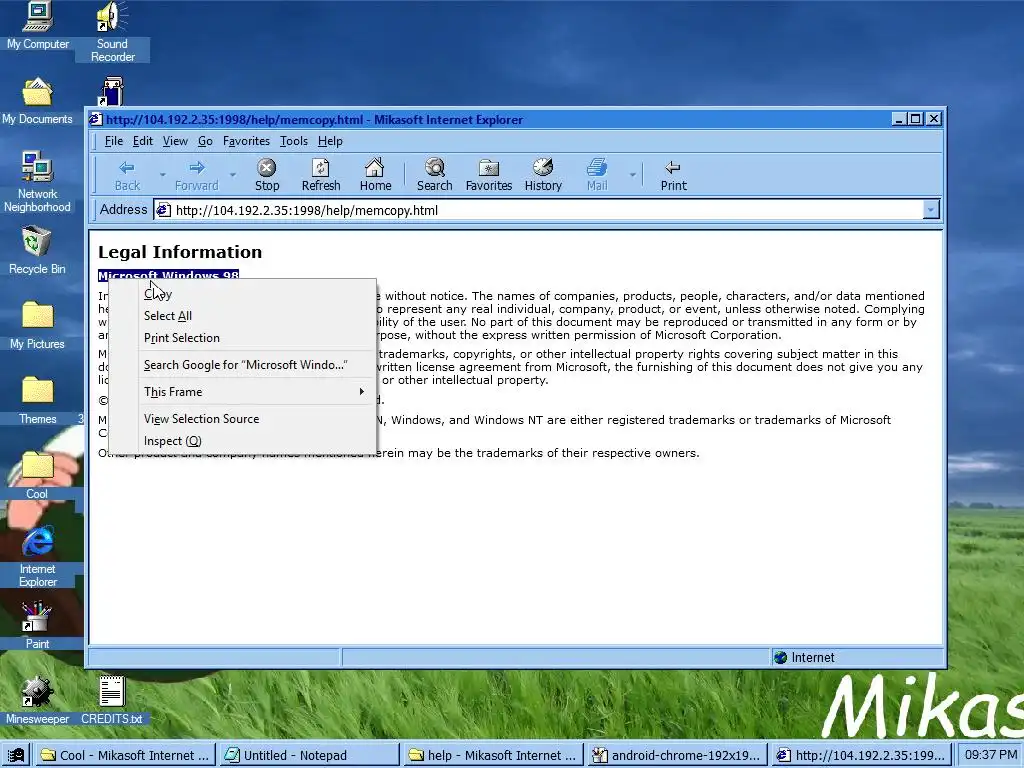Maximize the Internet Explorer window
Viewport: 1024px width, 768px height.
click(916, 119)
